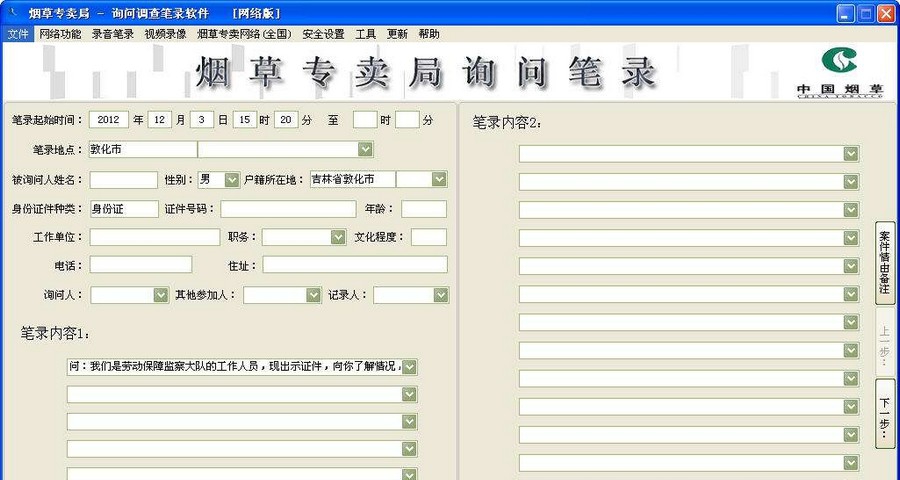Open the 工具 menu
This screenshot has width=900, height=480.
pyautogui.click(x=366, y=34)
